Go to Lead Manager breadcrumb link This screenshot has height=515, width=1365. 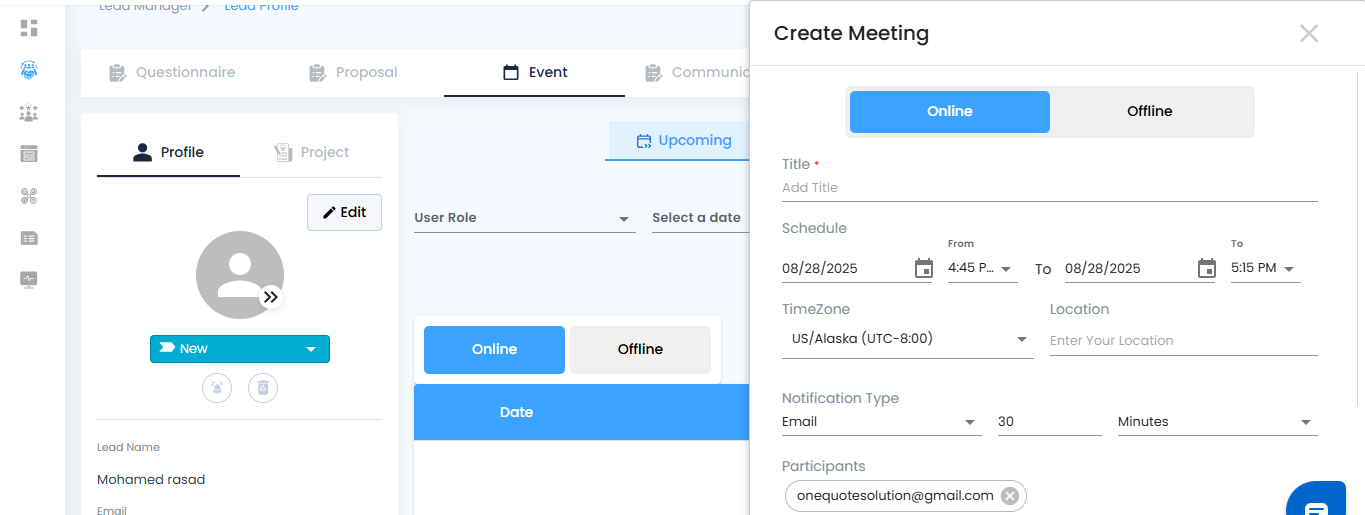145,7
